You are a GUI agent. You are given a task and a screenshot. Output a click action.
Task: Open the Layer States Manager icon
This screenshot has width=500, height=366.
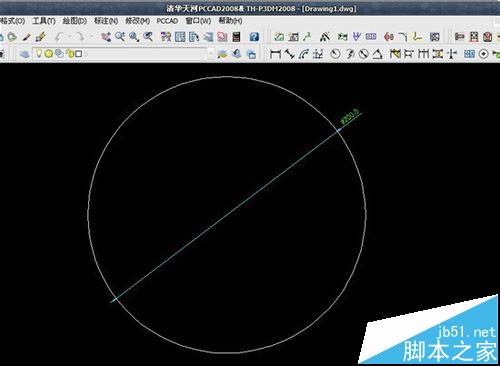click(x=251, y=54)
